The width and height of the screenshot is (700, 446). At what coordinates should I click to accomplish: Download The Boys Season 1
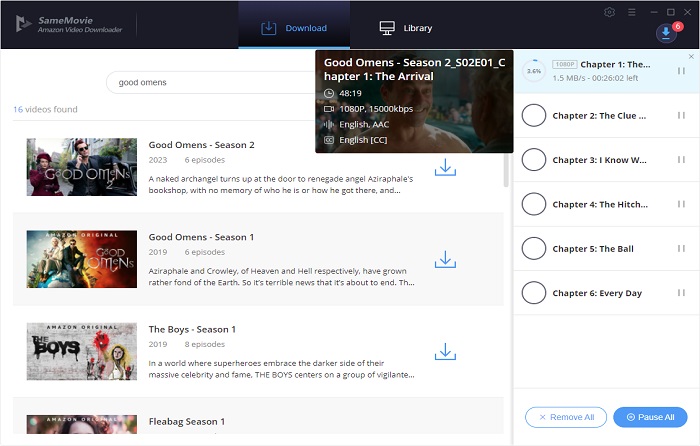click(x=445, y=352)
